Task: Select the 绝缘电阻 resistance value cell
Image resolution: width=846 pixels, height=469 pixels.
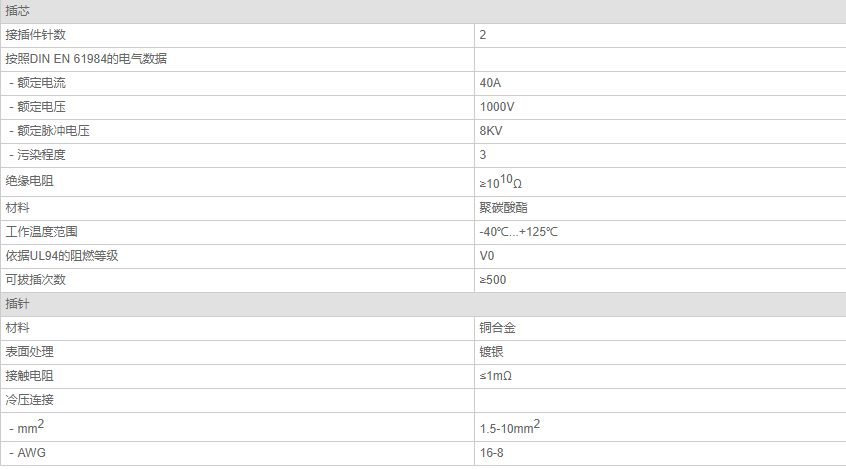Action: (660, 182)
